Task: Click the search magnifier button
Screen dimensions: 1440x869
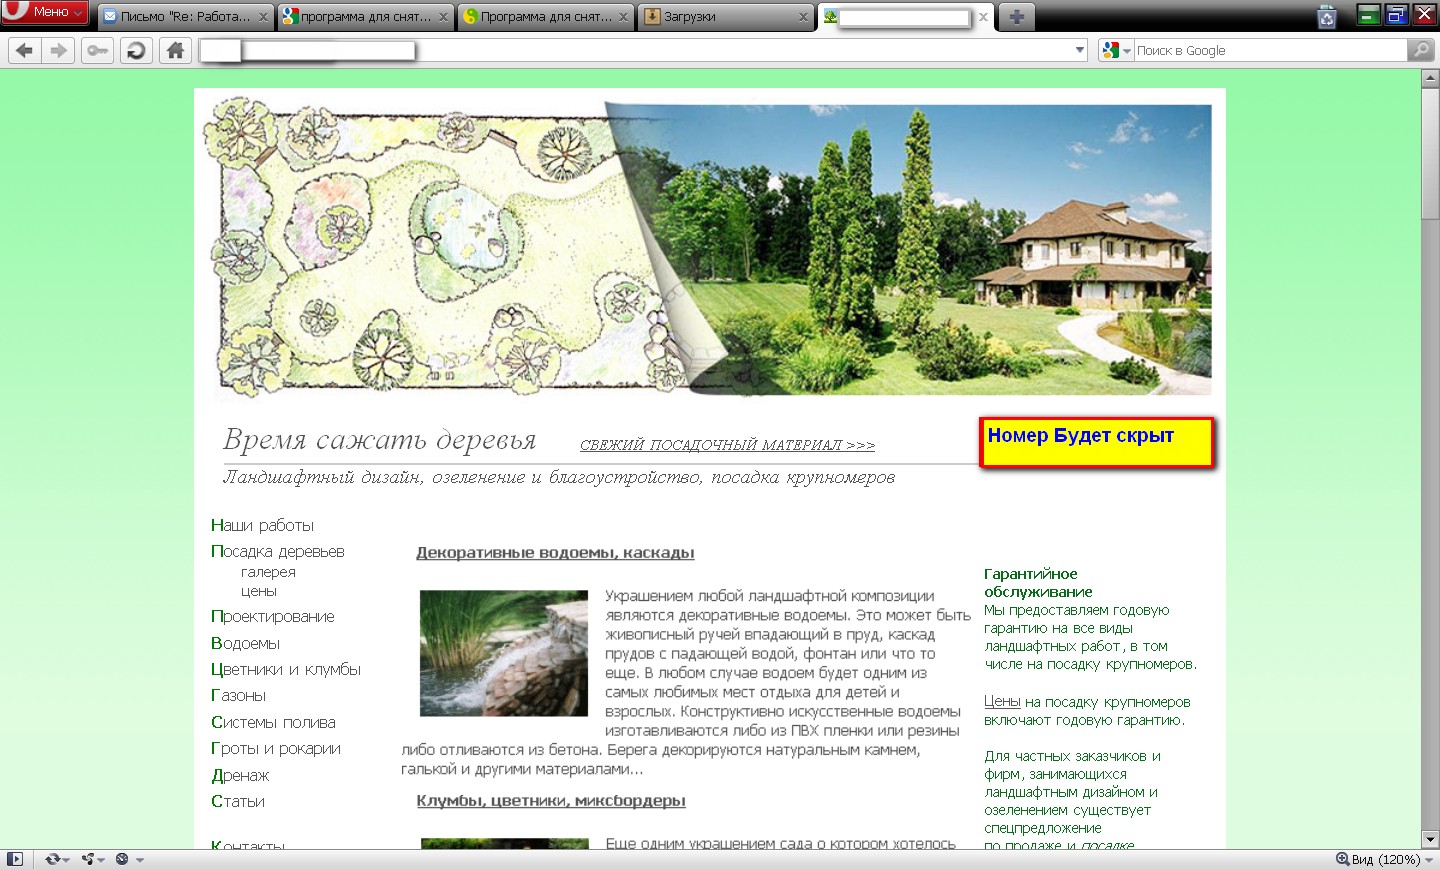Action: pos(1420,50)
